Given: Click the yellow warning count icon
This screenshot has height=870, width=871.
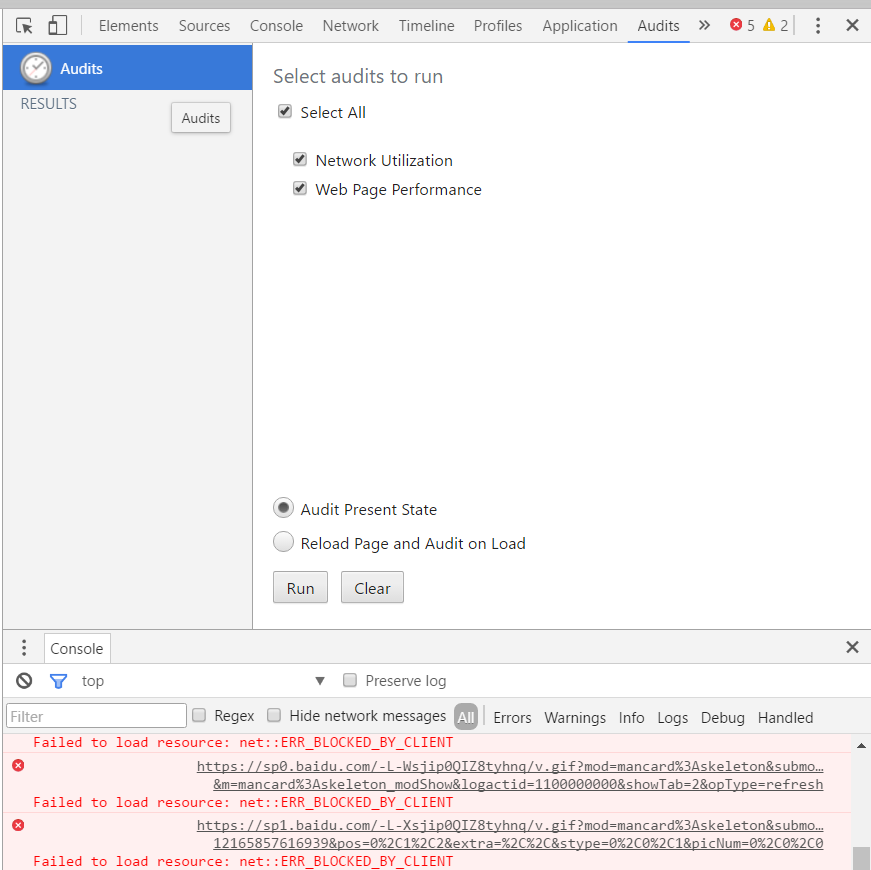Looking at the screenshot, I should tap(769, 25).
